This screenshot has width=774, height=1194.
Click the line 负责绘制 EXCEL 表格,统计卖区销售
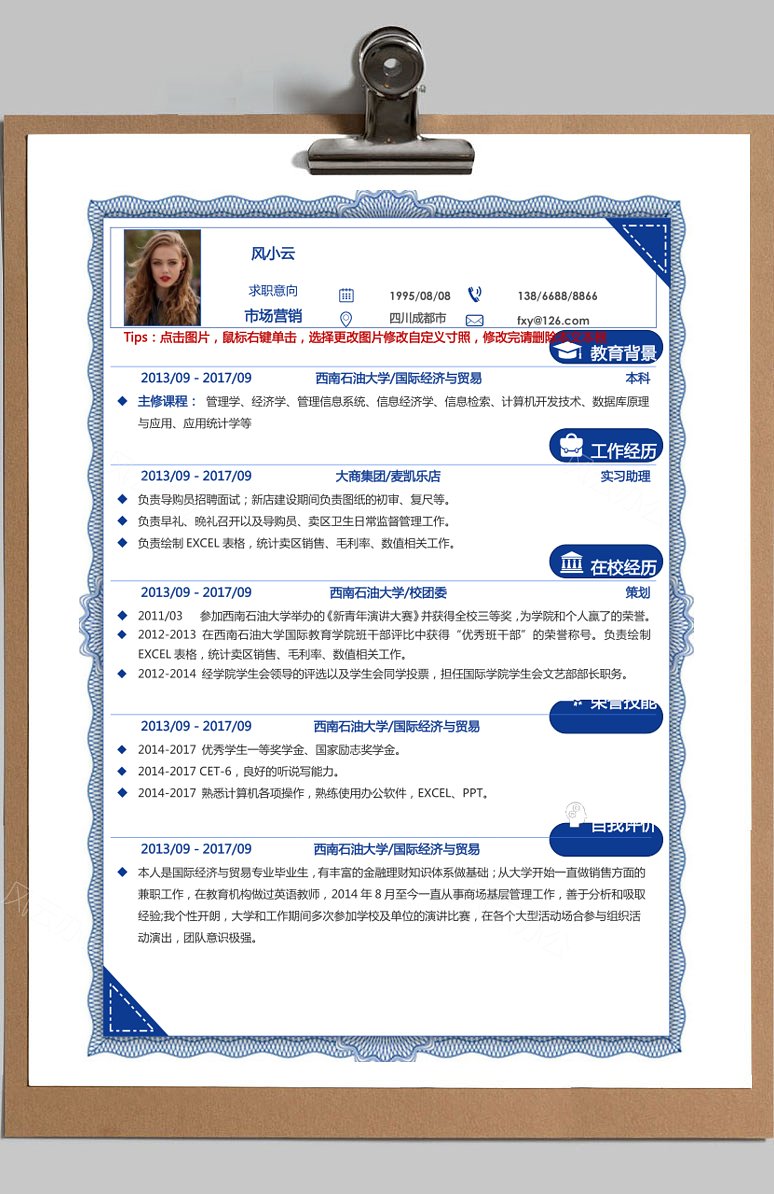(297, 544)
